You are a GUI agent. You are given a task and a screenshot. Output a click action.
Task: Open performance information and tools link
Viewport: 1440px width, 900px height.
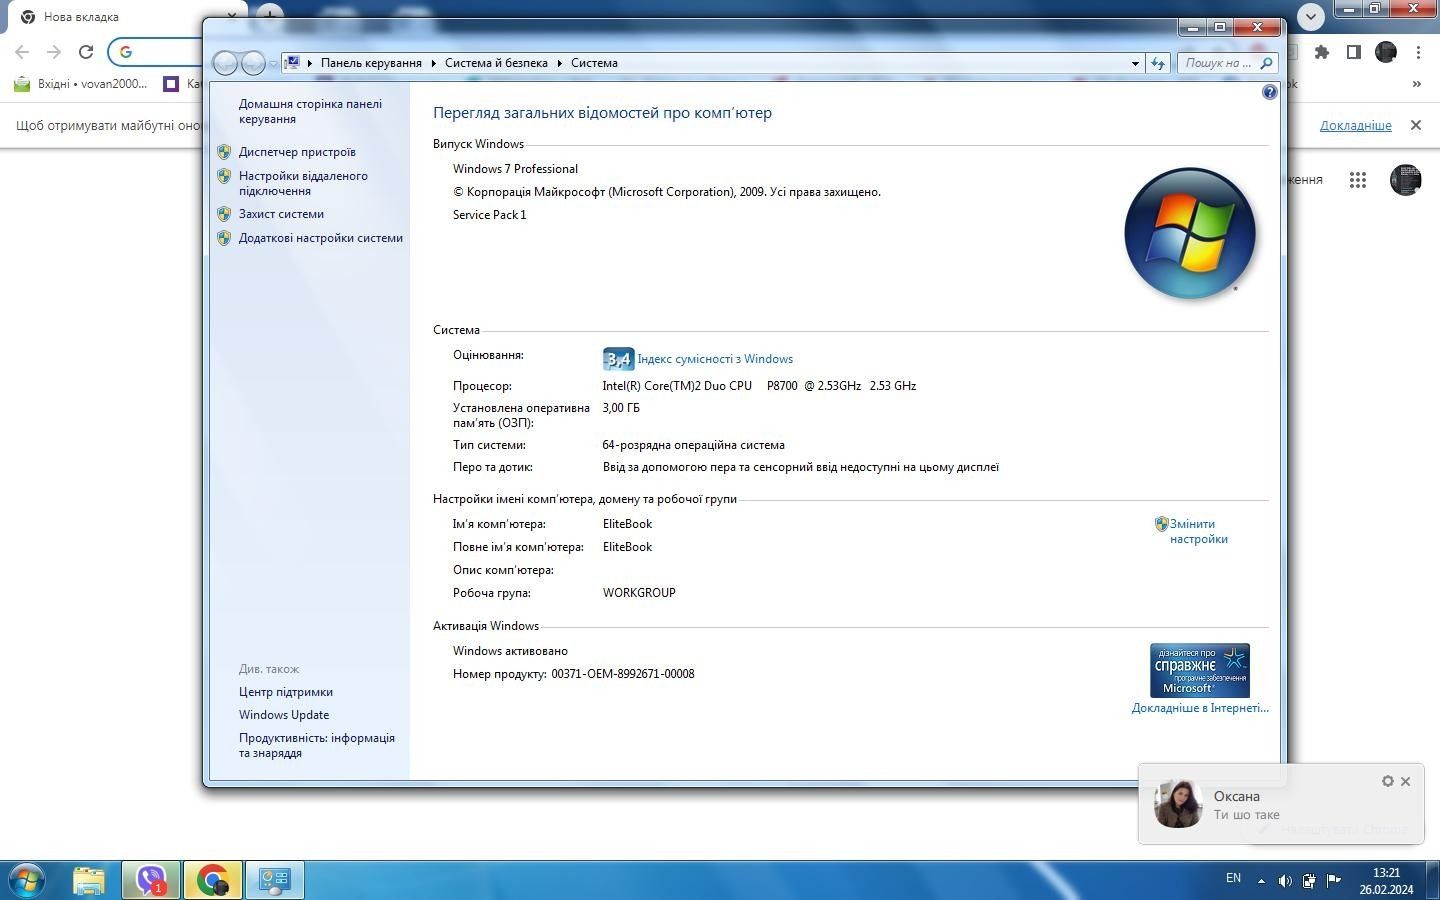317,745
